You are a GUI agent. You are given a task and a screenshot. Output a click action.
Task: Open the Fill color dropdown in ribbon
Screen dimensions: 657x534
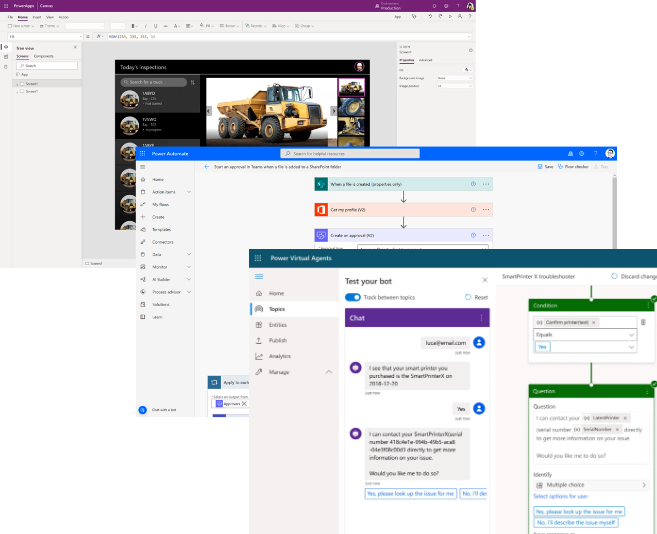207,26
